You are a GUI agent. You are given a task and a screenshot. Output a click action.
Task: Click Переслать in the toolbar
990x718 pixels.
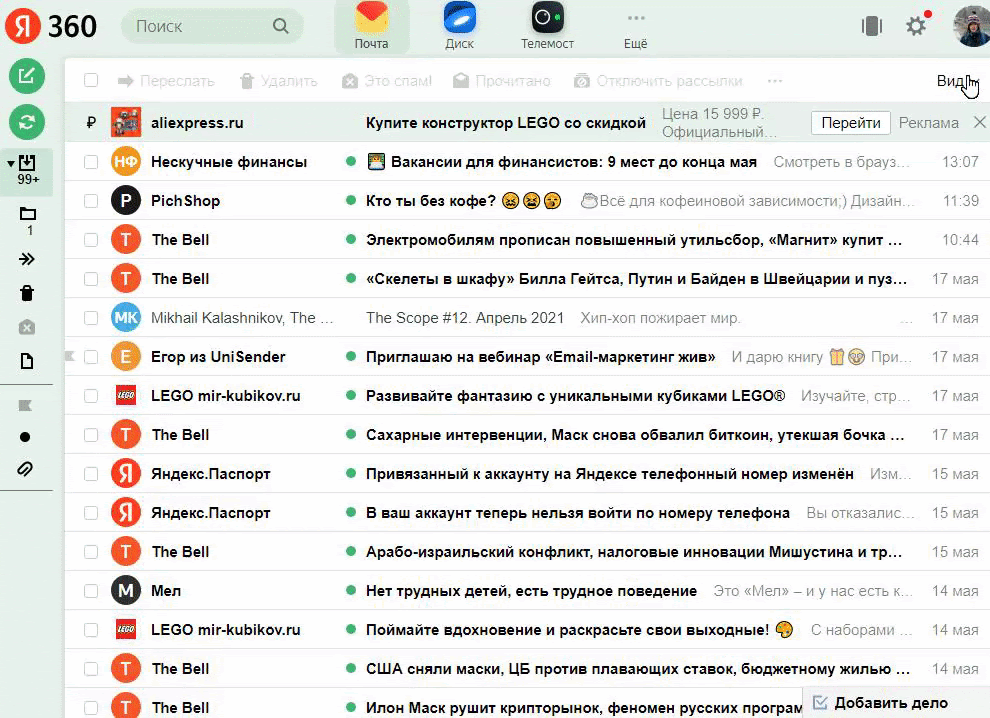pyautogui.click(x=166, y=81)
